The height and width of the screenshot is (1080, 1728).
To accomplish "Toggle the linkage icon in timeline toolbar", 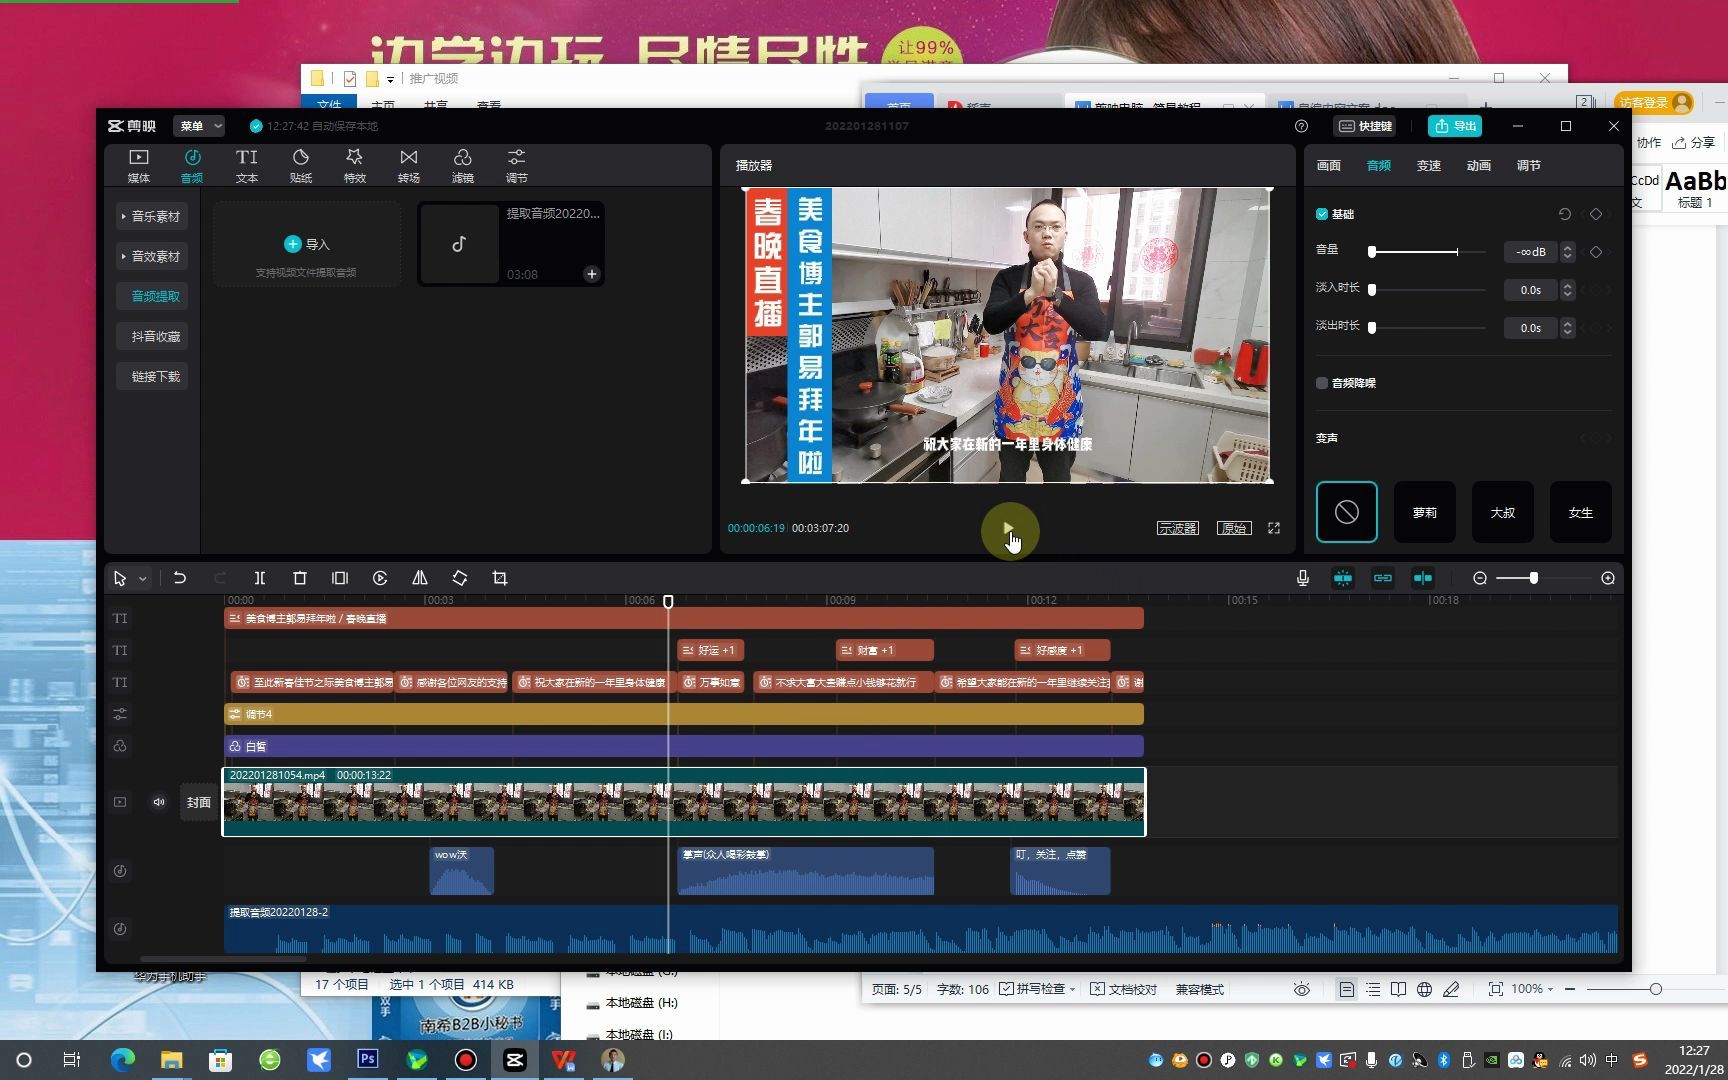I will tap(1383, 578).
